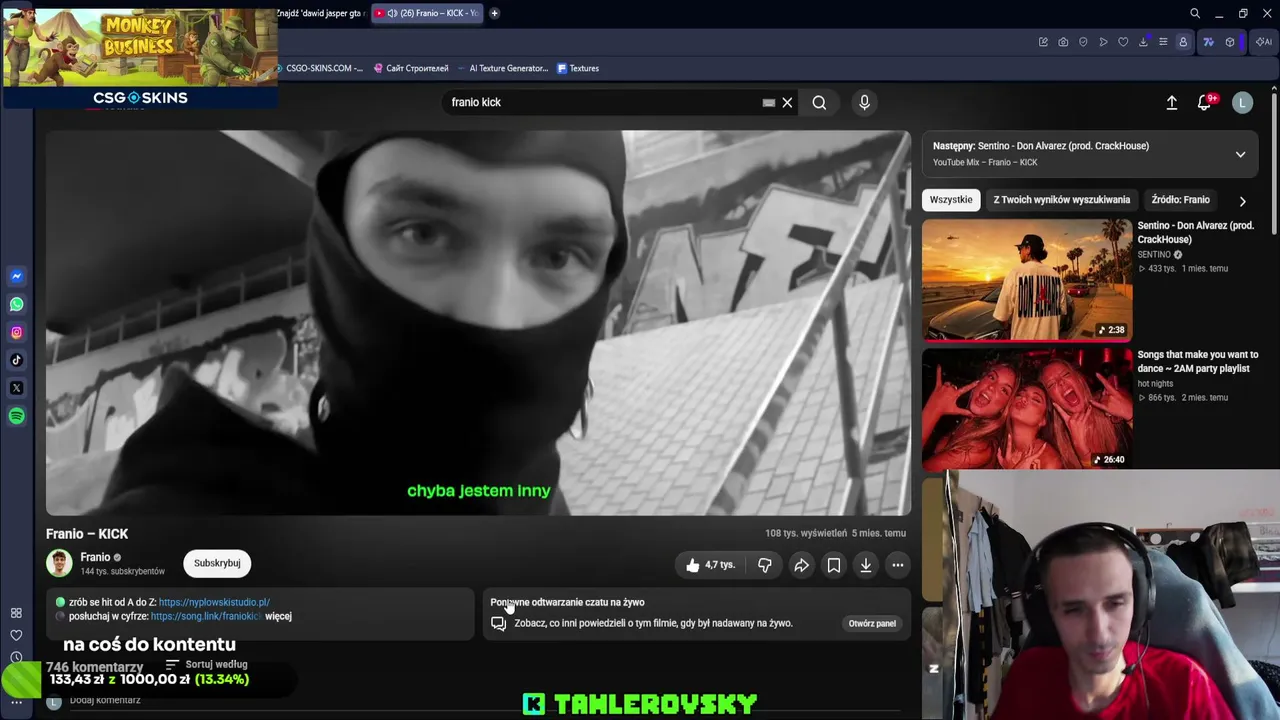This screenshot has width=1280, height=720.
Task: Subscribe to Franio with Subskrybuj button
Action: [217, 563]
